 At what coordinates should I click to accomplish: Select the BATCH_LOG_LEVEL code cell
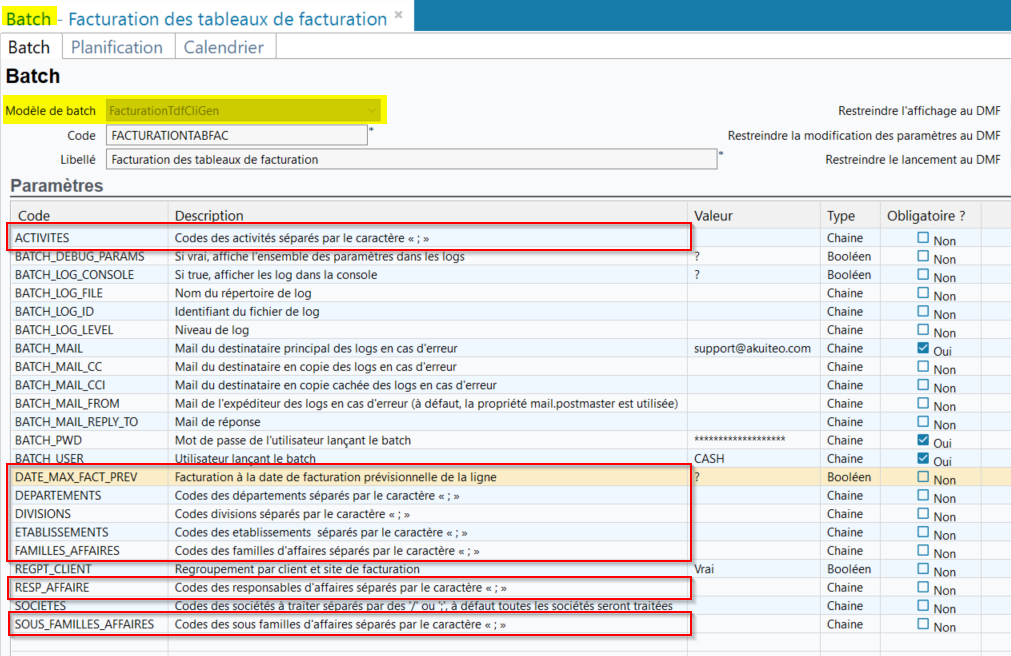coord(89,330)
